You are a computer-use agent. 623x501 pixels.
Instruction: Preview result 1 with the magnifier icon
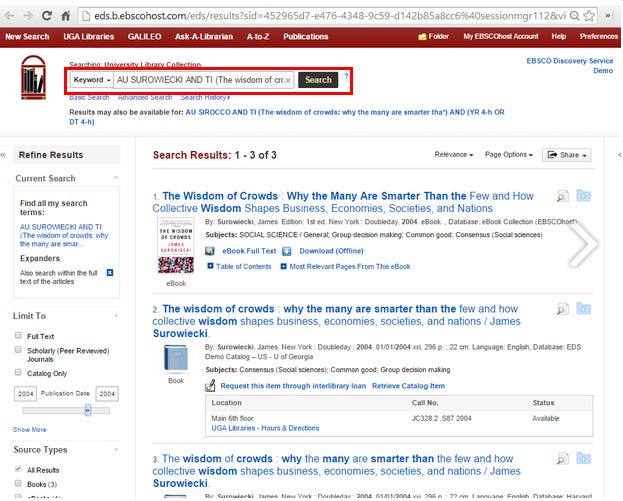[x=563, y=196]
